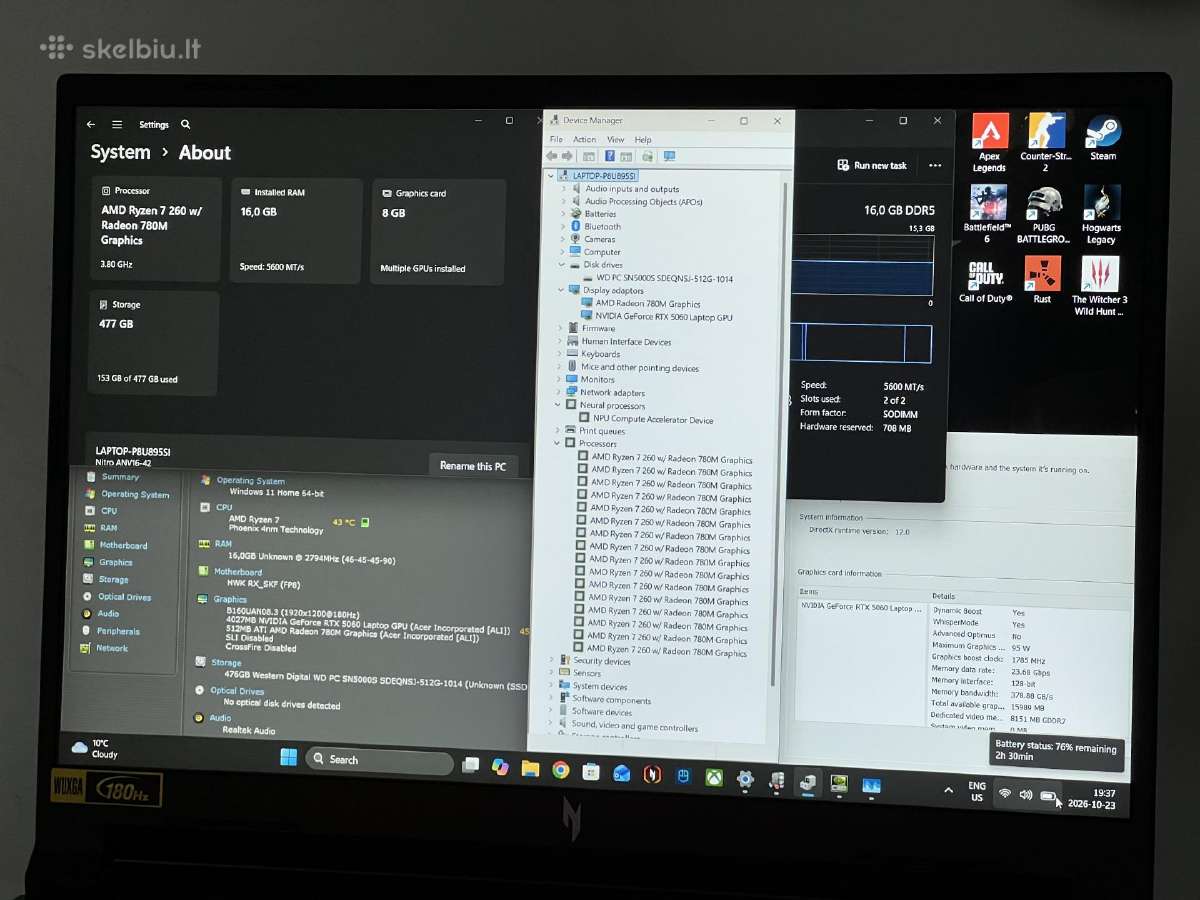Screen dimensions: 1200x900
Task: Click the back arrow in Settings
Action: [x=91, y=124]
